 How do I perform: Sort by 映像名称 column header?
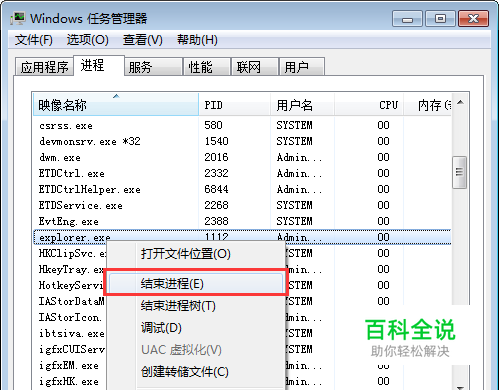[x=116, y=105]
